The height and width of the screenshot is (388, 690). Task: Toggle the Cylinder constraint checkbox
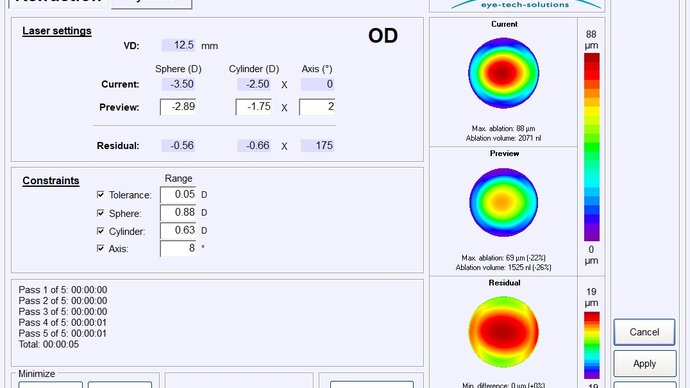pos(100,231)
